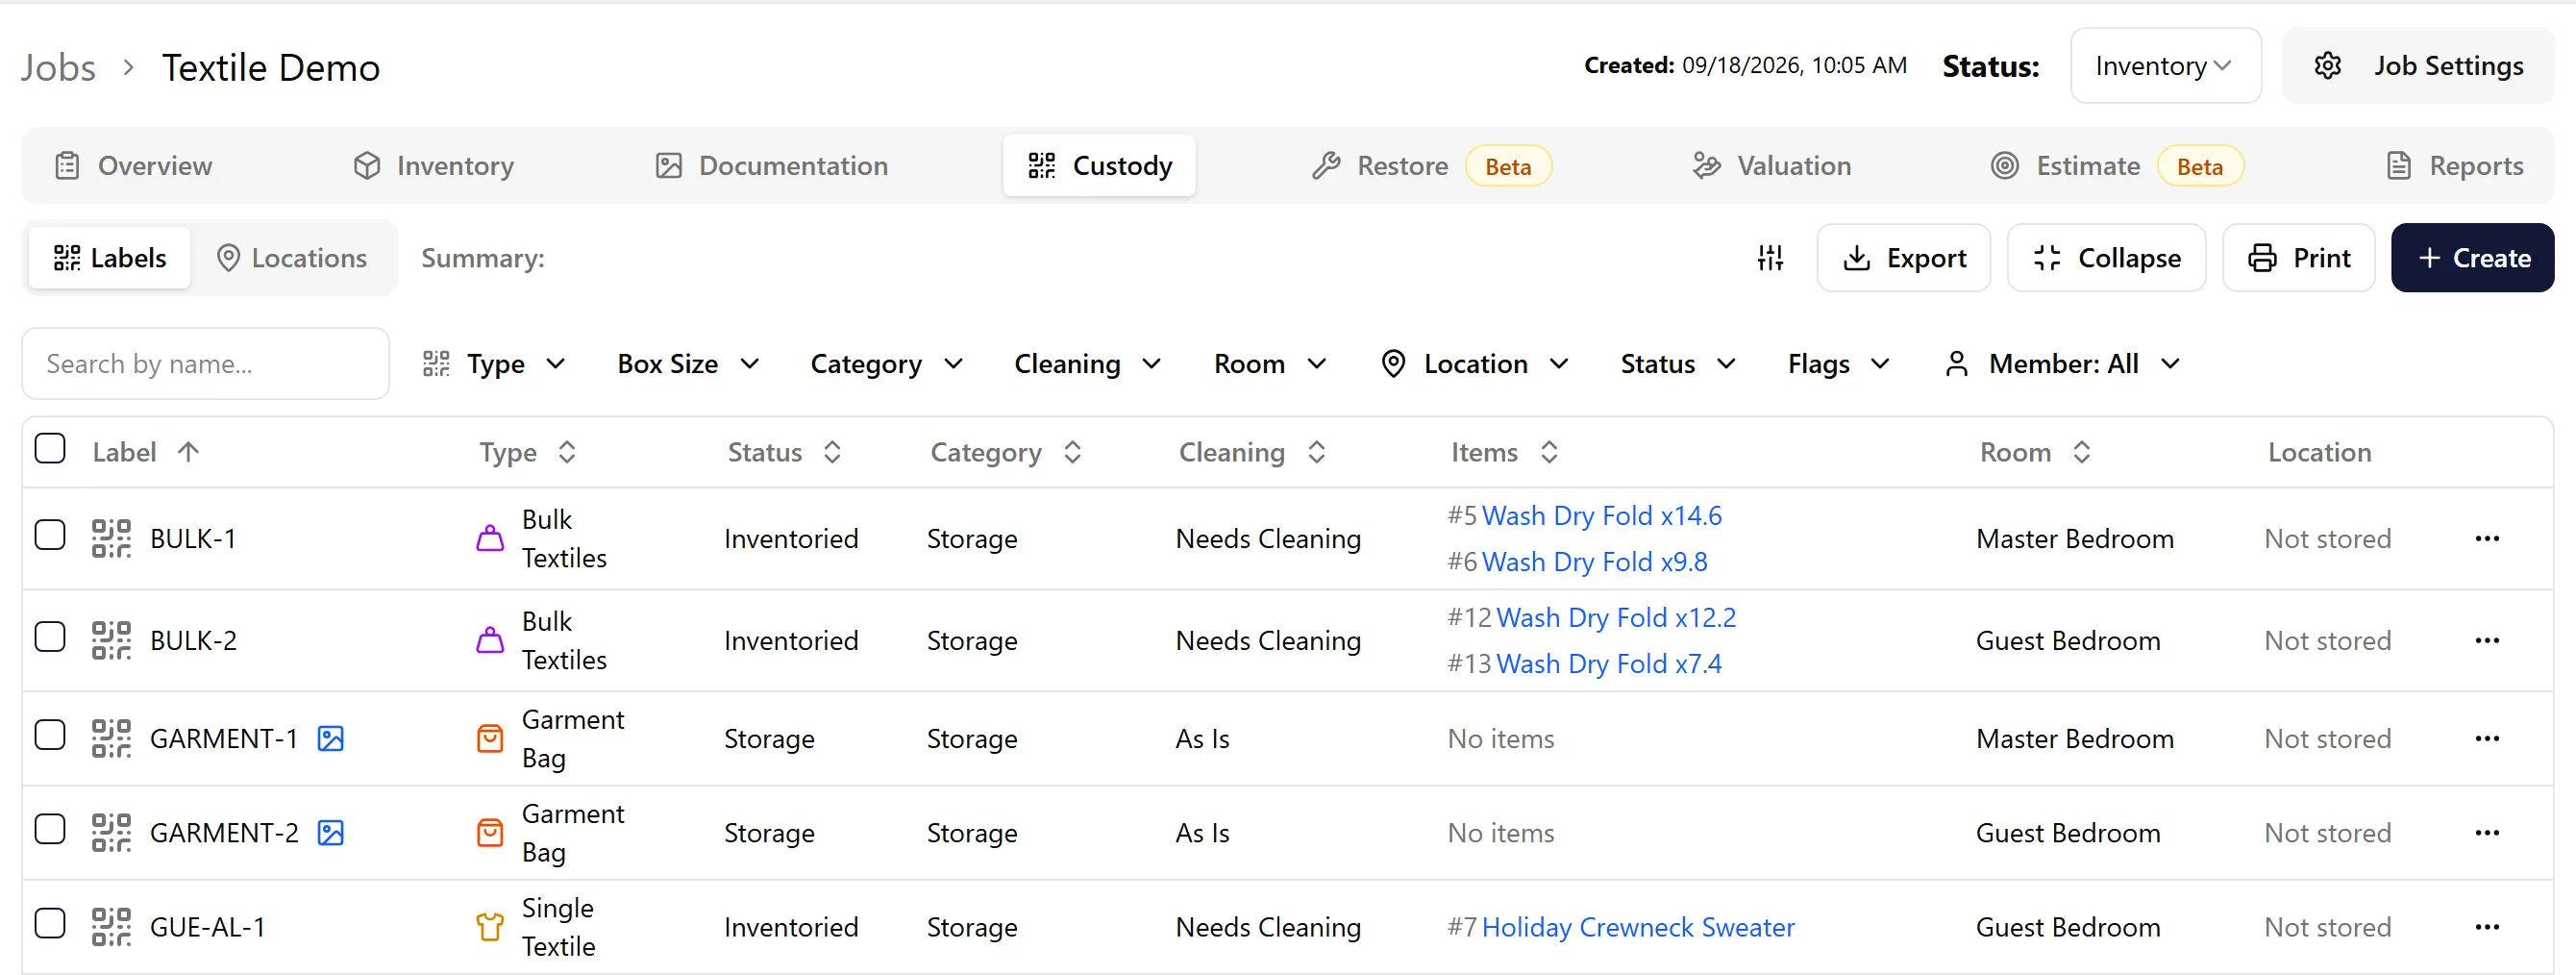Open the row actions menu for BULK-1

(2487, 539)
